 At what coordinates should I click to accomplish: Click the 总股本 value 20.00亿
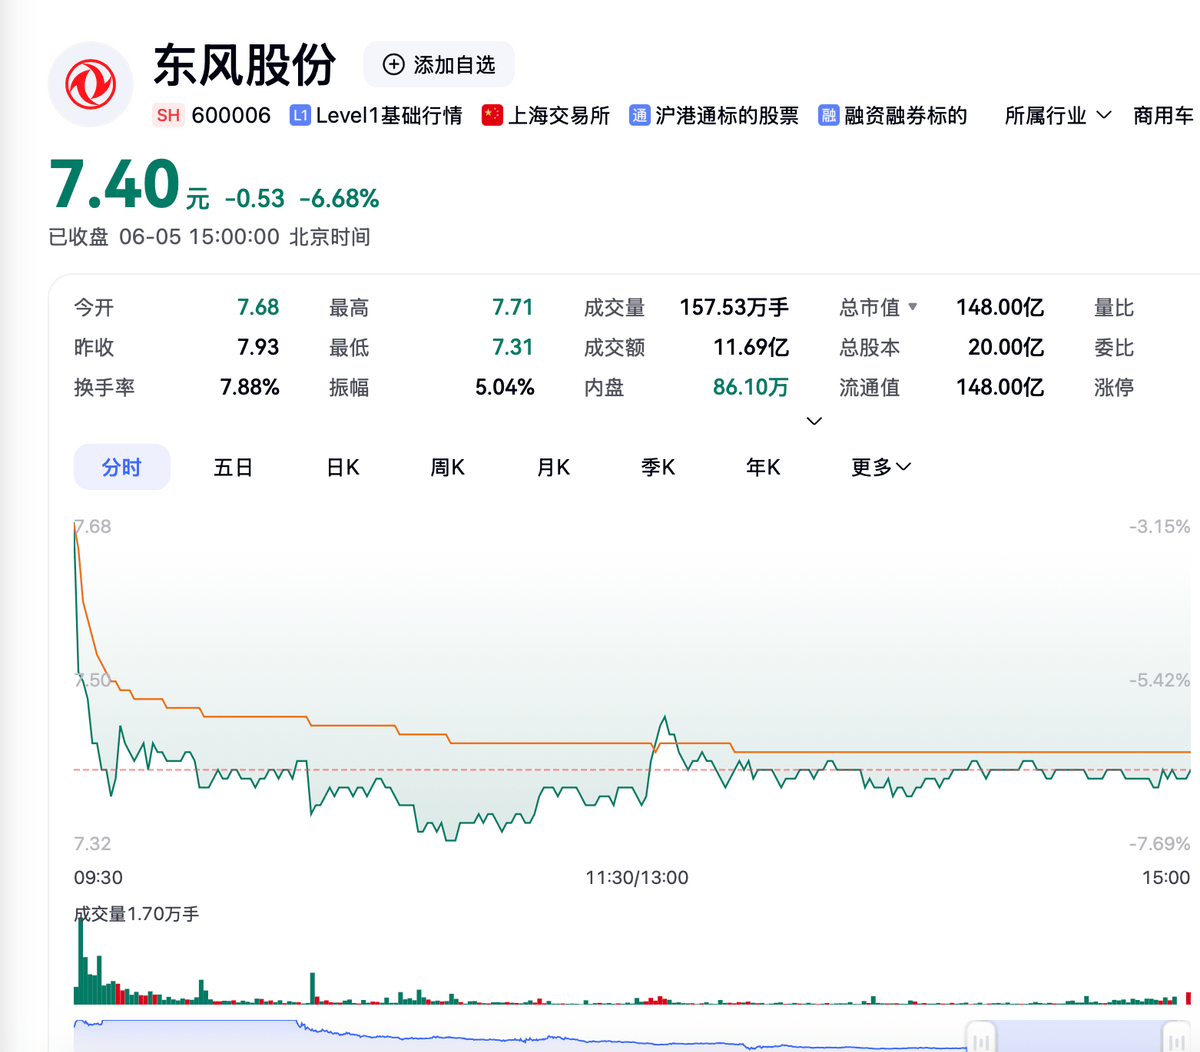tap(1006, 347)
